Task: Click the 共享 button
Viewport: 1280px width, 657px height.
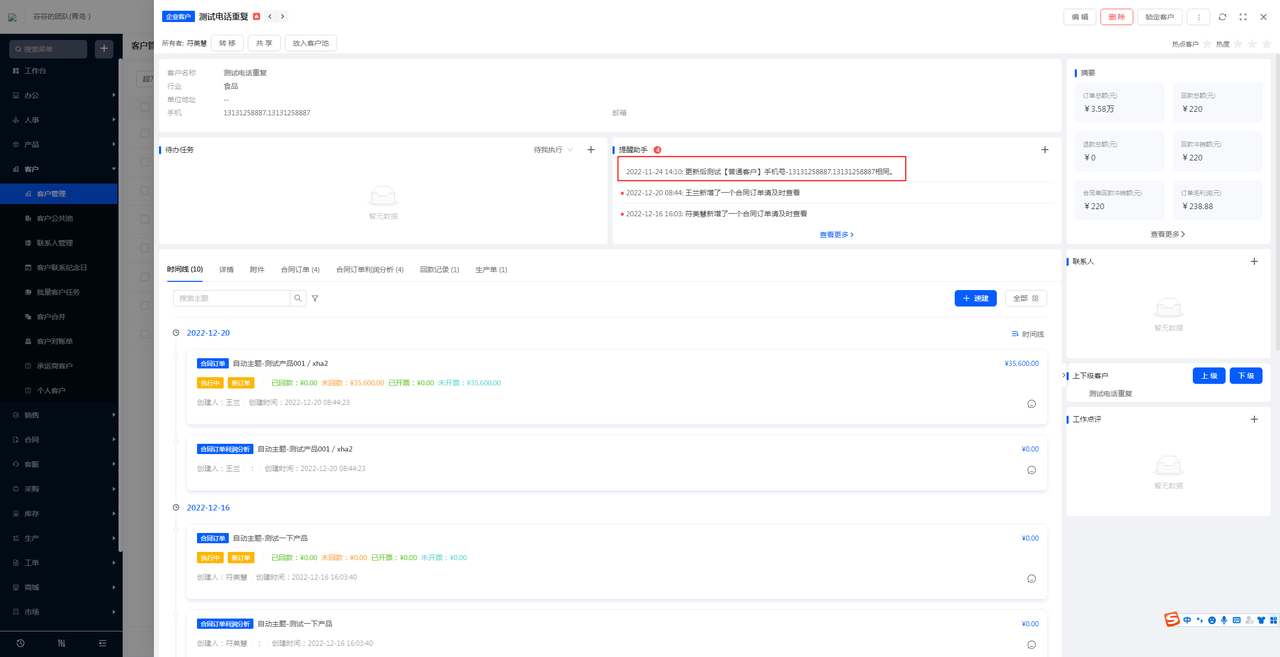Action: pyautogui.click(x=264, y=43)
